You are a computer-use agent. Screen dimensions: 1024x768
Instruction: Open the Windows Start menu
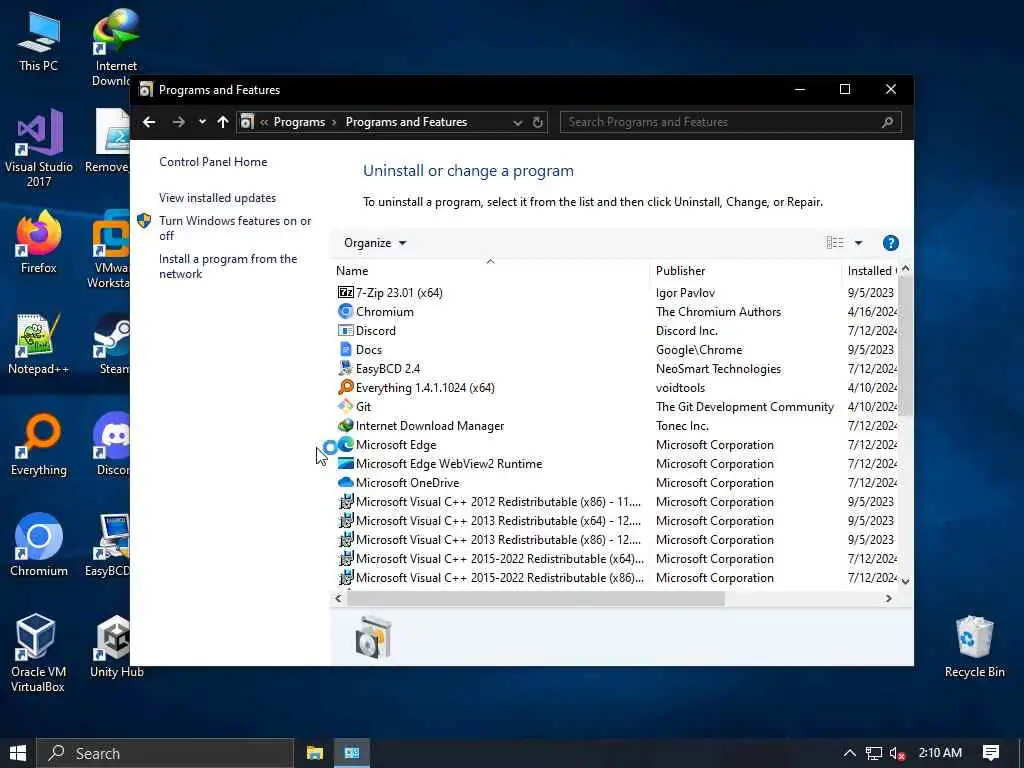18,753
